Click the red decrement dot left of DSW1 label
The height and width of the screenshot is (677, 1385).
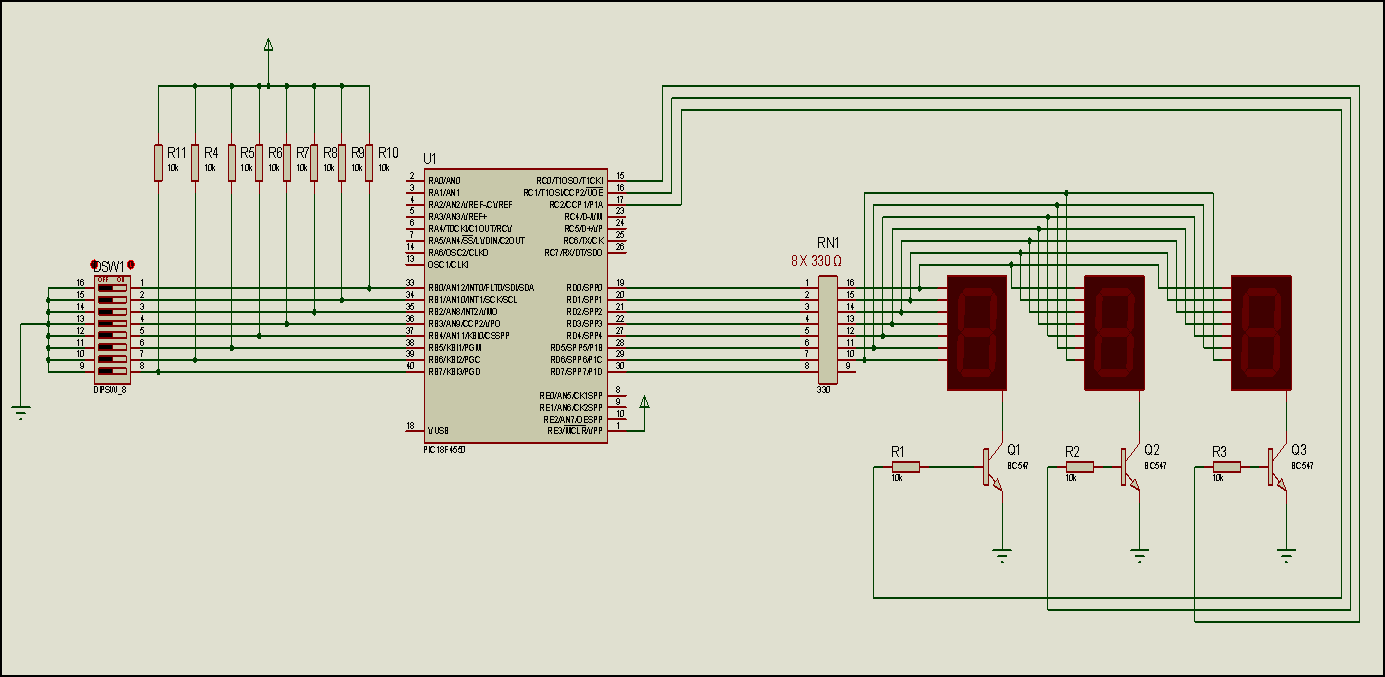[x=93, y=264]
